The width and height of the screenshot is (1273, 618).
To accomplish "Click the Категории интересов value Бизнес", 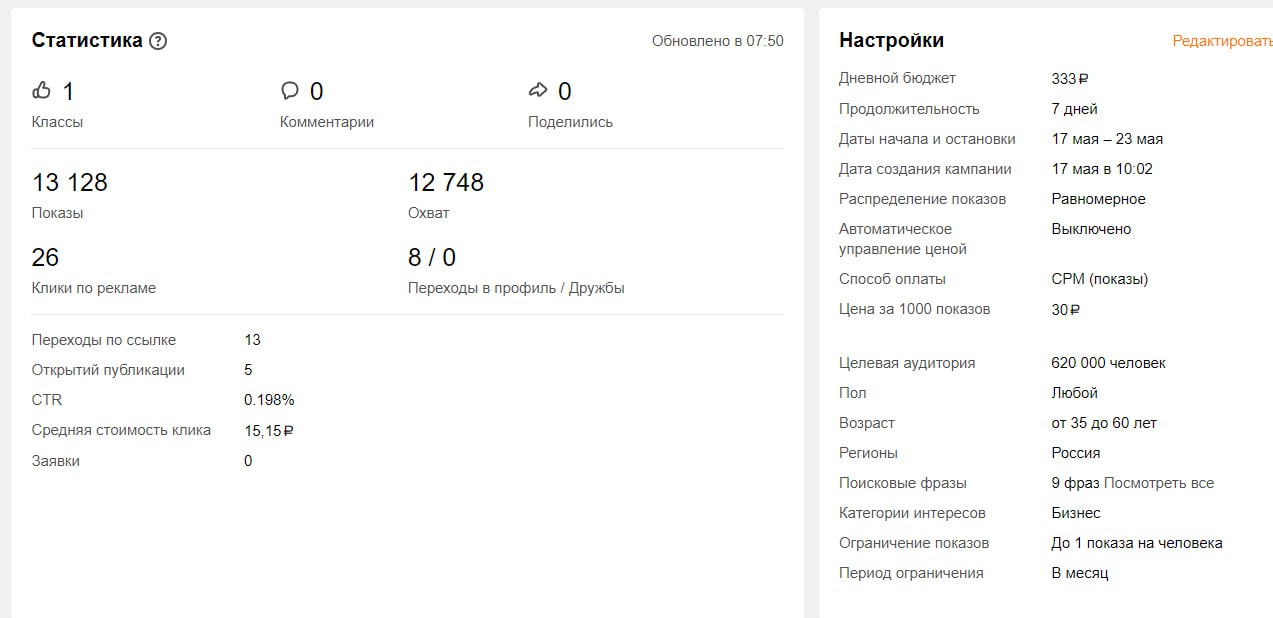I will (x=1076, y=513).
